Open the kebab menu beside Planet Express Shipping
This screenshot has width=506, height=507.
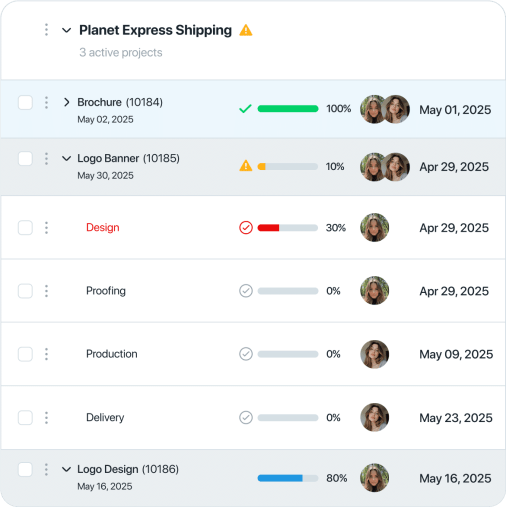pyautogui.click(x=46, y=30)
